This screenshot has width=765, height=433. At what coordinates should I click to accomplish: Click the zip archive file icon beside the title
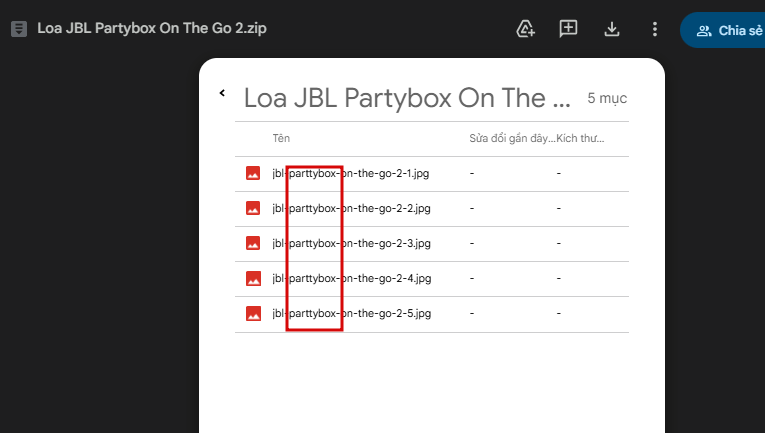19,29
